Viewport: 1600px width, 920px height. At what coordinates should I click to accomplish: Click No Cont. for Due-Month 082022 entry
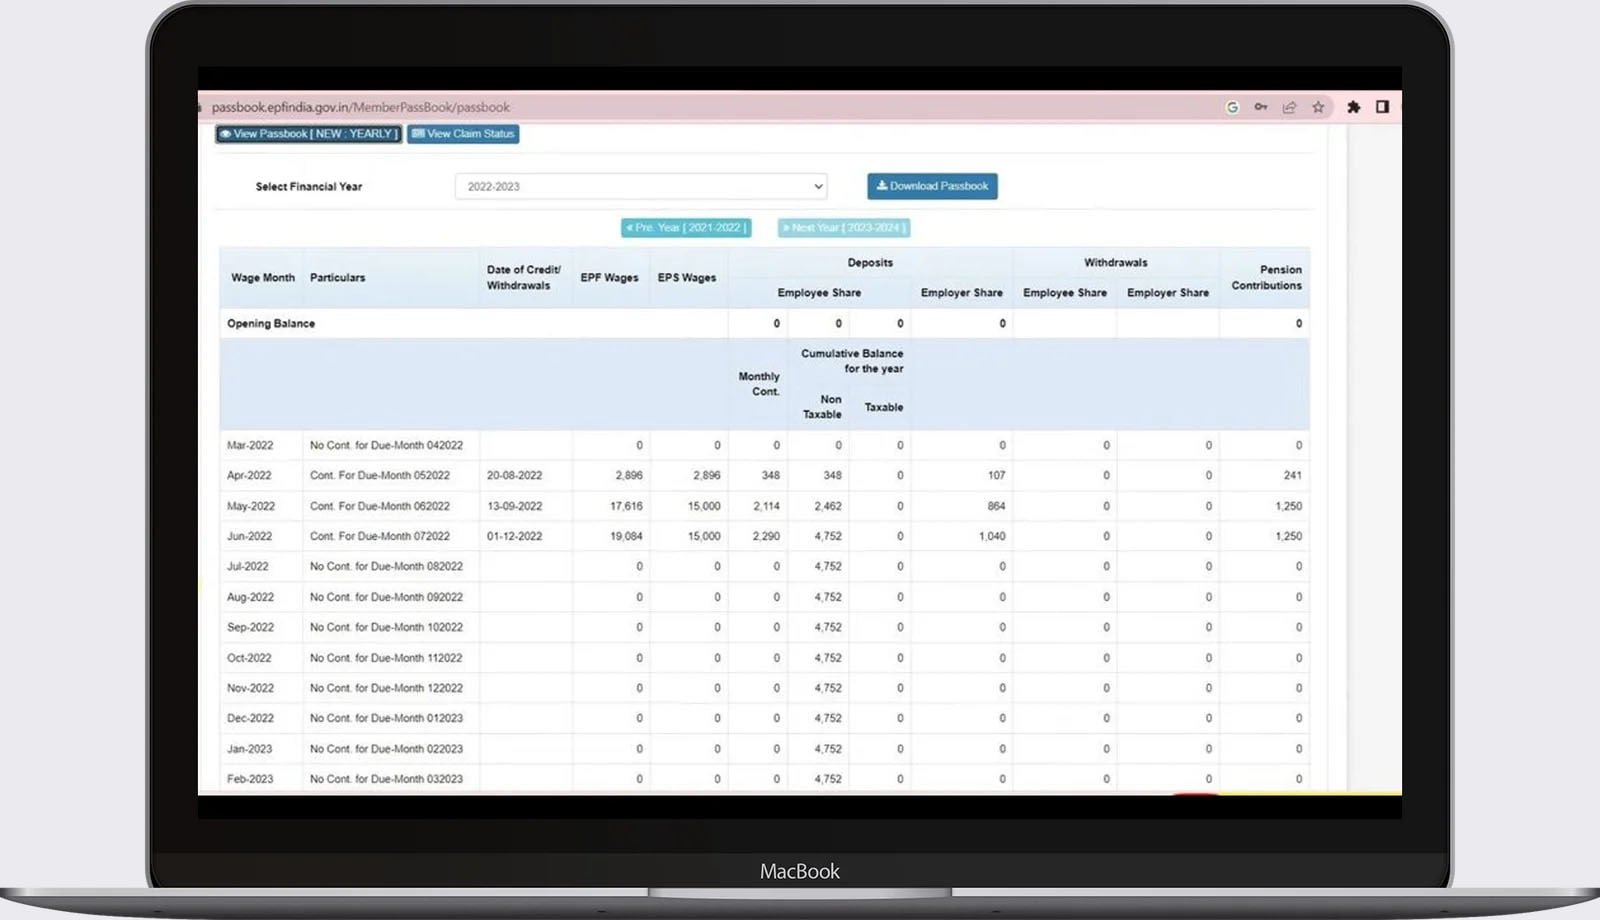click(386, 567)
